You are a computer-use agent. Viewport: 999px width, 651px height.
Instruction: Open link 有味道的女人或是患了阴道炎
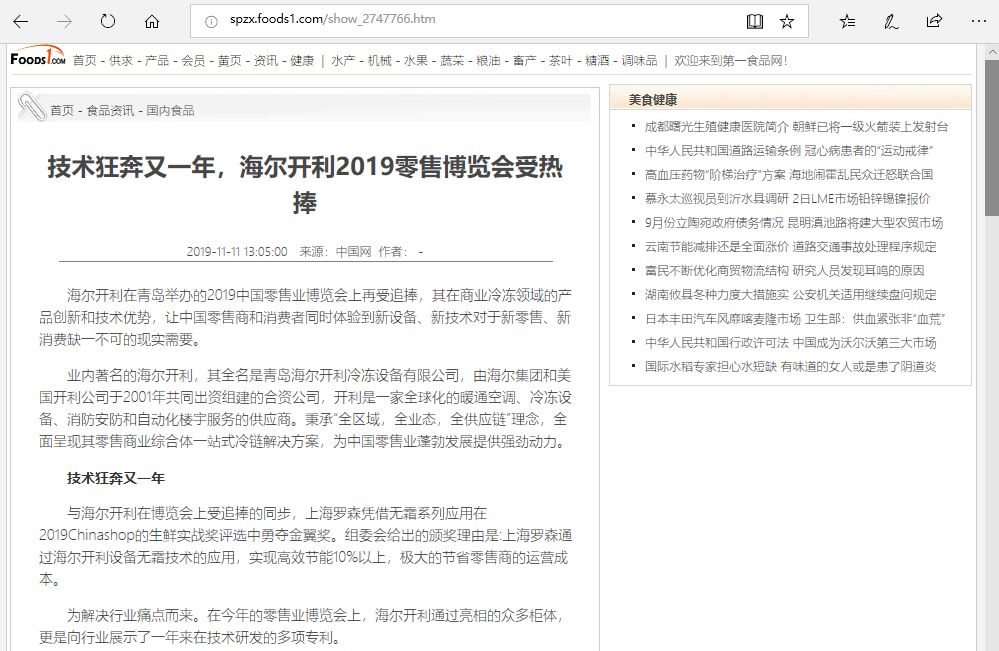[x=858, y=367]
